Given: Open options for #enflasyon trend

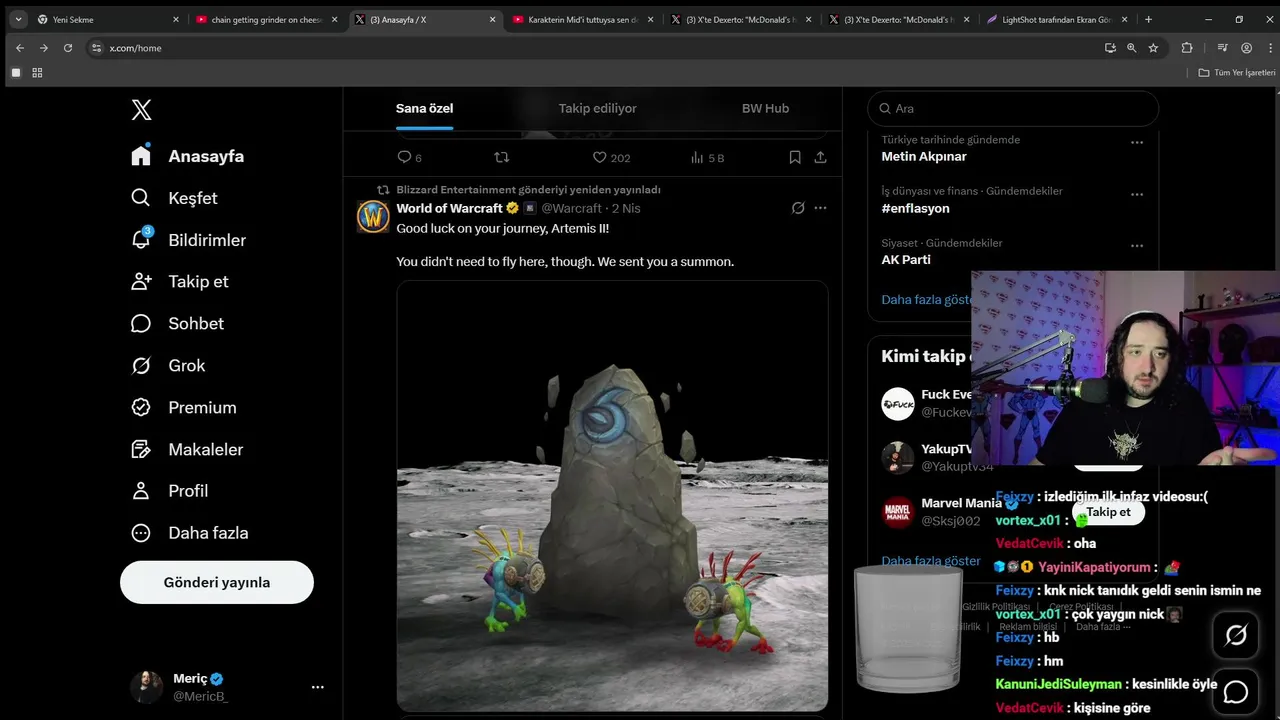Looking at the screenshot, I should pyautogui.click(x=1137, y=194).
